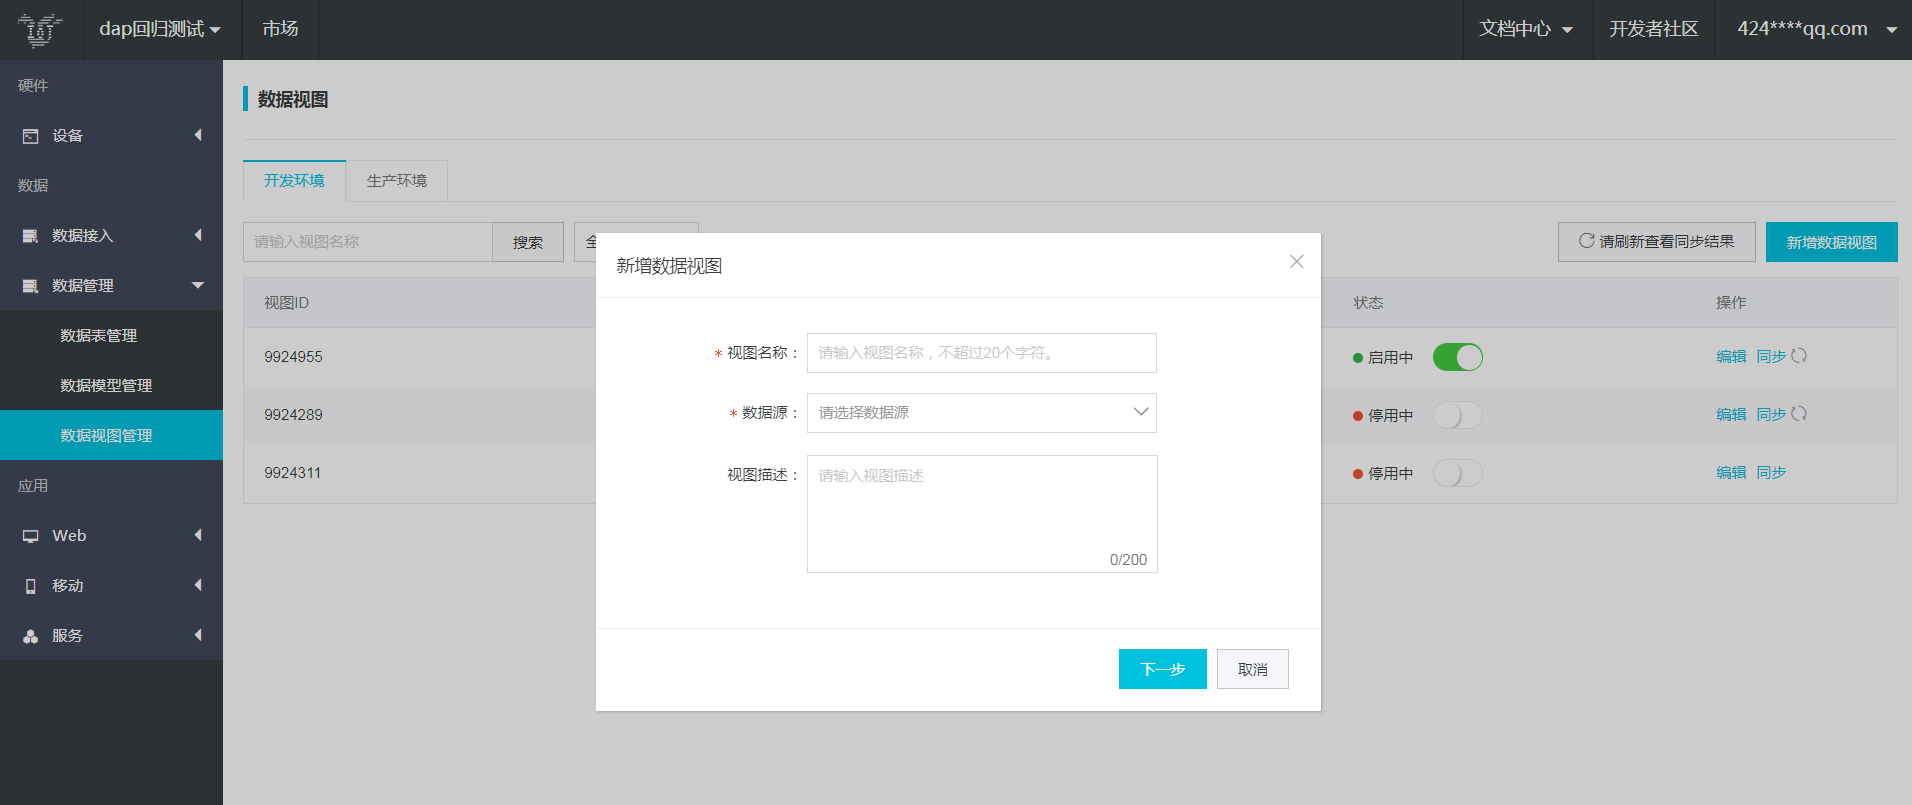Focus the 请输入视图名称 search field

click(x=368, y=242)
